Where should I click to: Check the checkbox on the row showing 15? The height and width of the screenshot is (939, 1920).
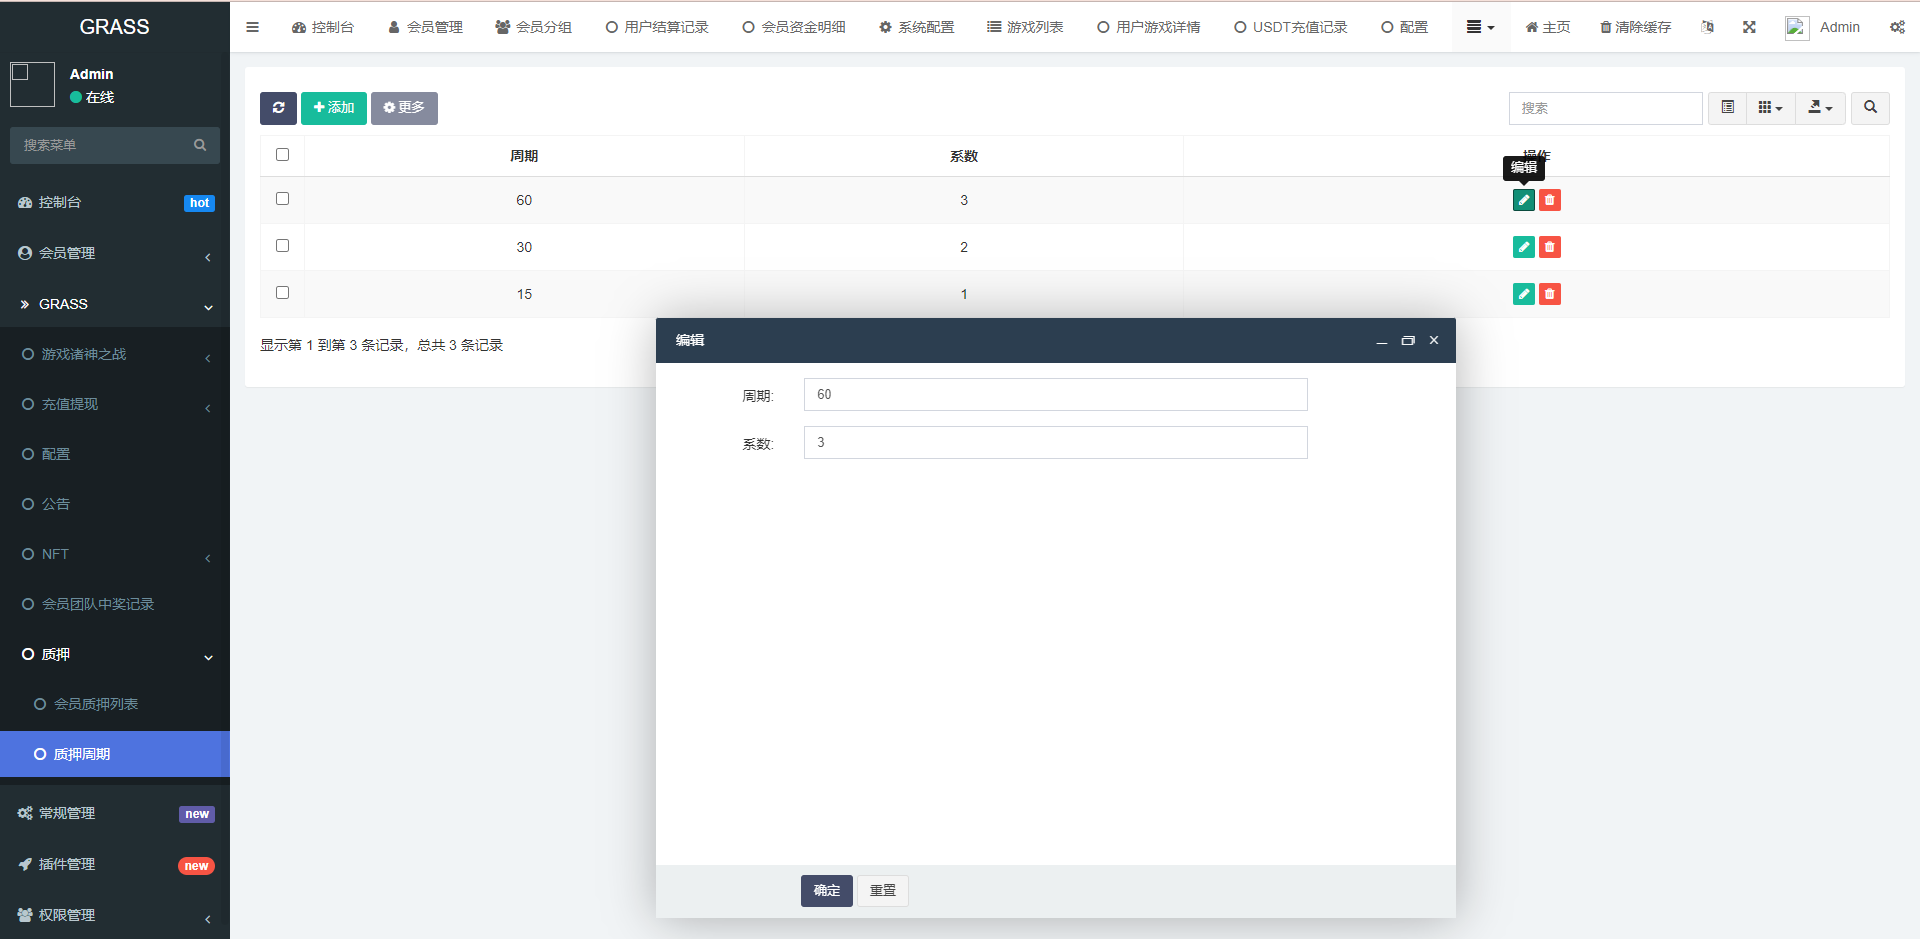click(x=282, y=292)
